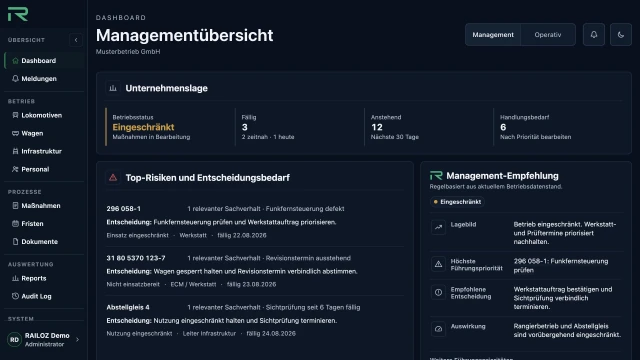
Task: Click 'fällig 24.08.2026' due date
Action: (271, 333)
